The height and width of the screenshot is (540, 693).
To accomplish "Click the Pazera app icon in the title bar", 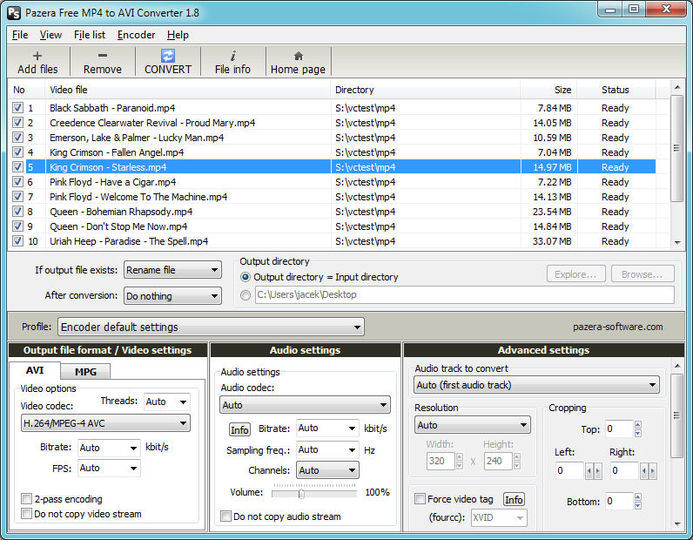I will (14, 13).
